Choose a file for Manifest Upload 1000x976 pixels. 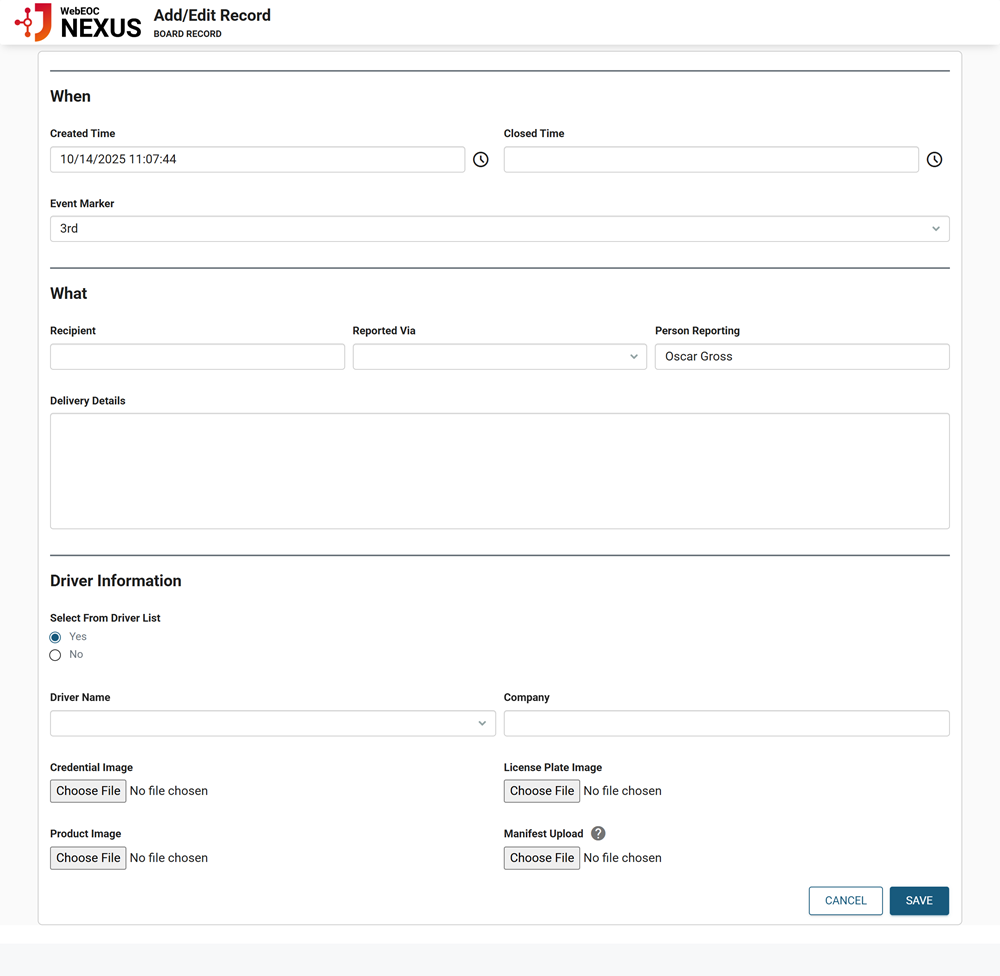coord(541,857)
